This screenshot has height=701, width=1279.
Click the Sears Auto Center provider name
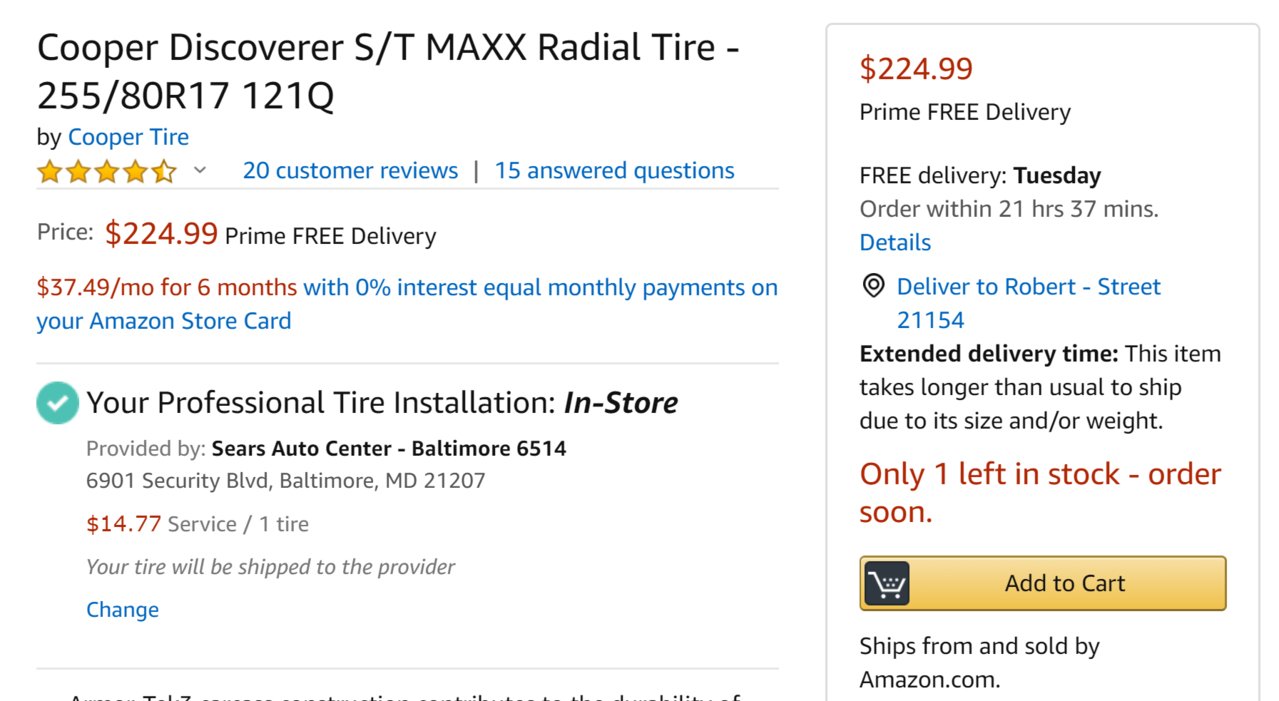(x=389, y=448)
